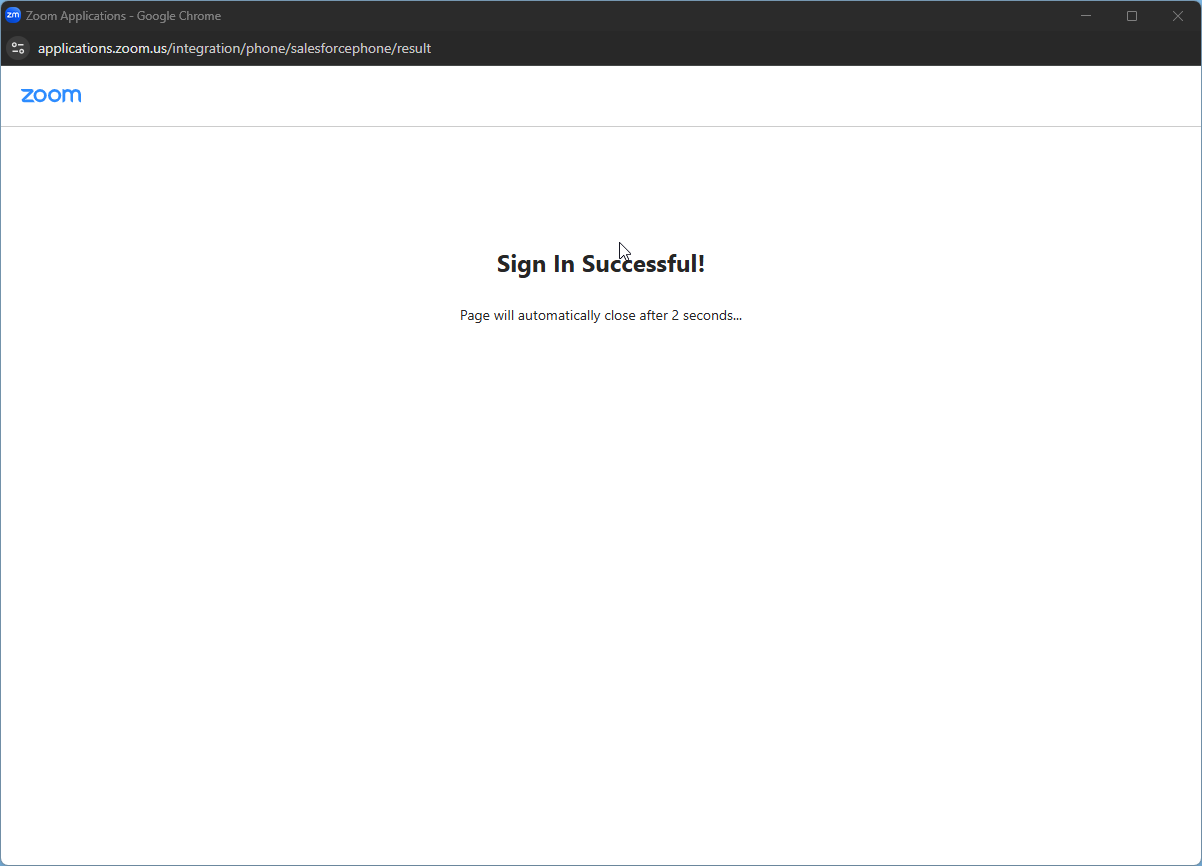1202x866 pixels.
Task: Click the word "Successful!" in the heading
Action: 643,264
